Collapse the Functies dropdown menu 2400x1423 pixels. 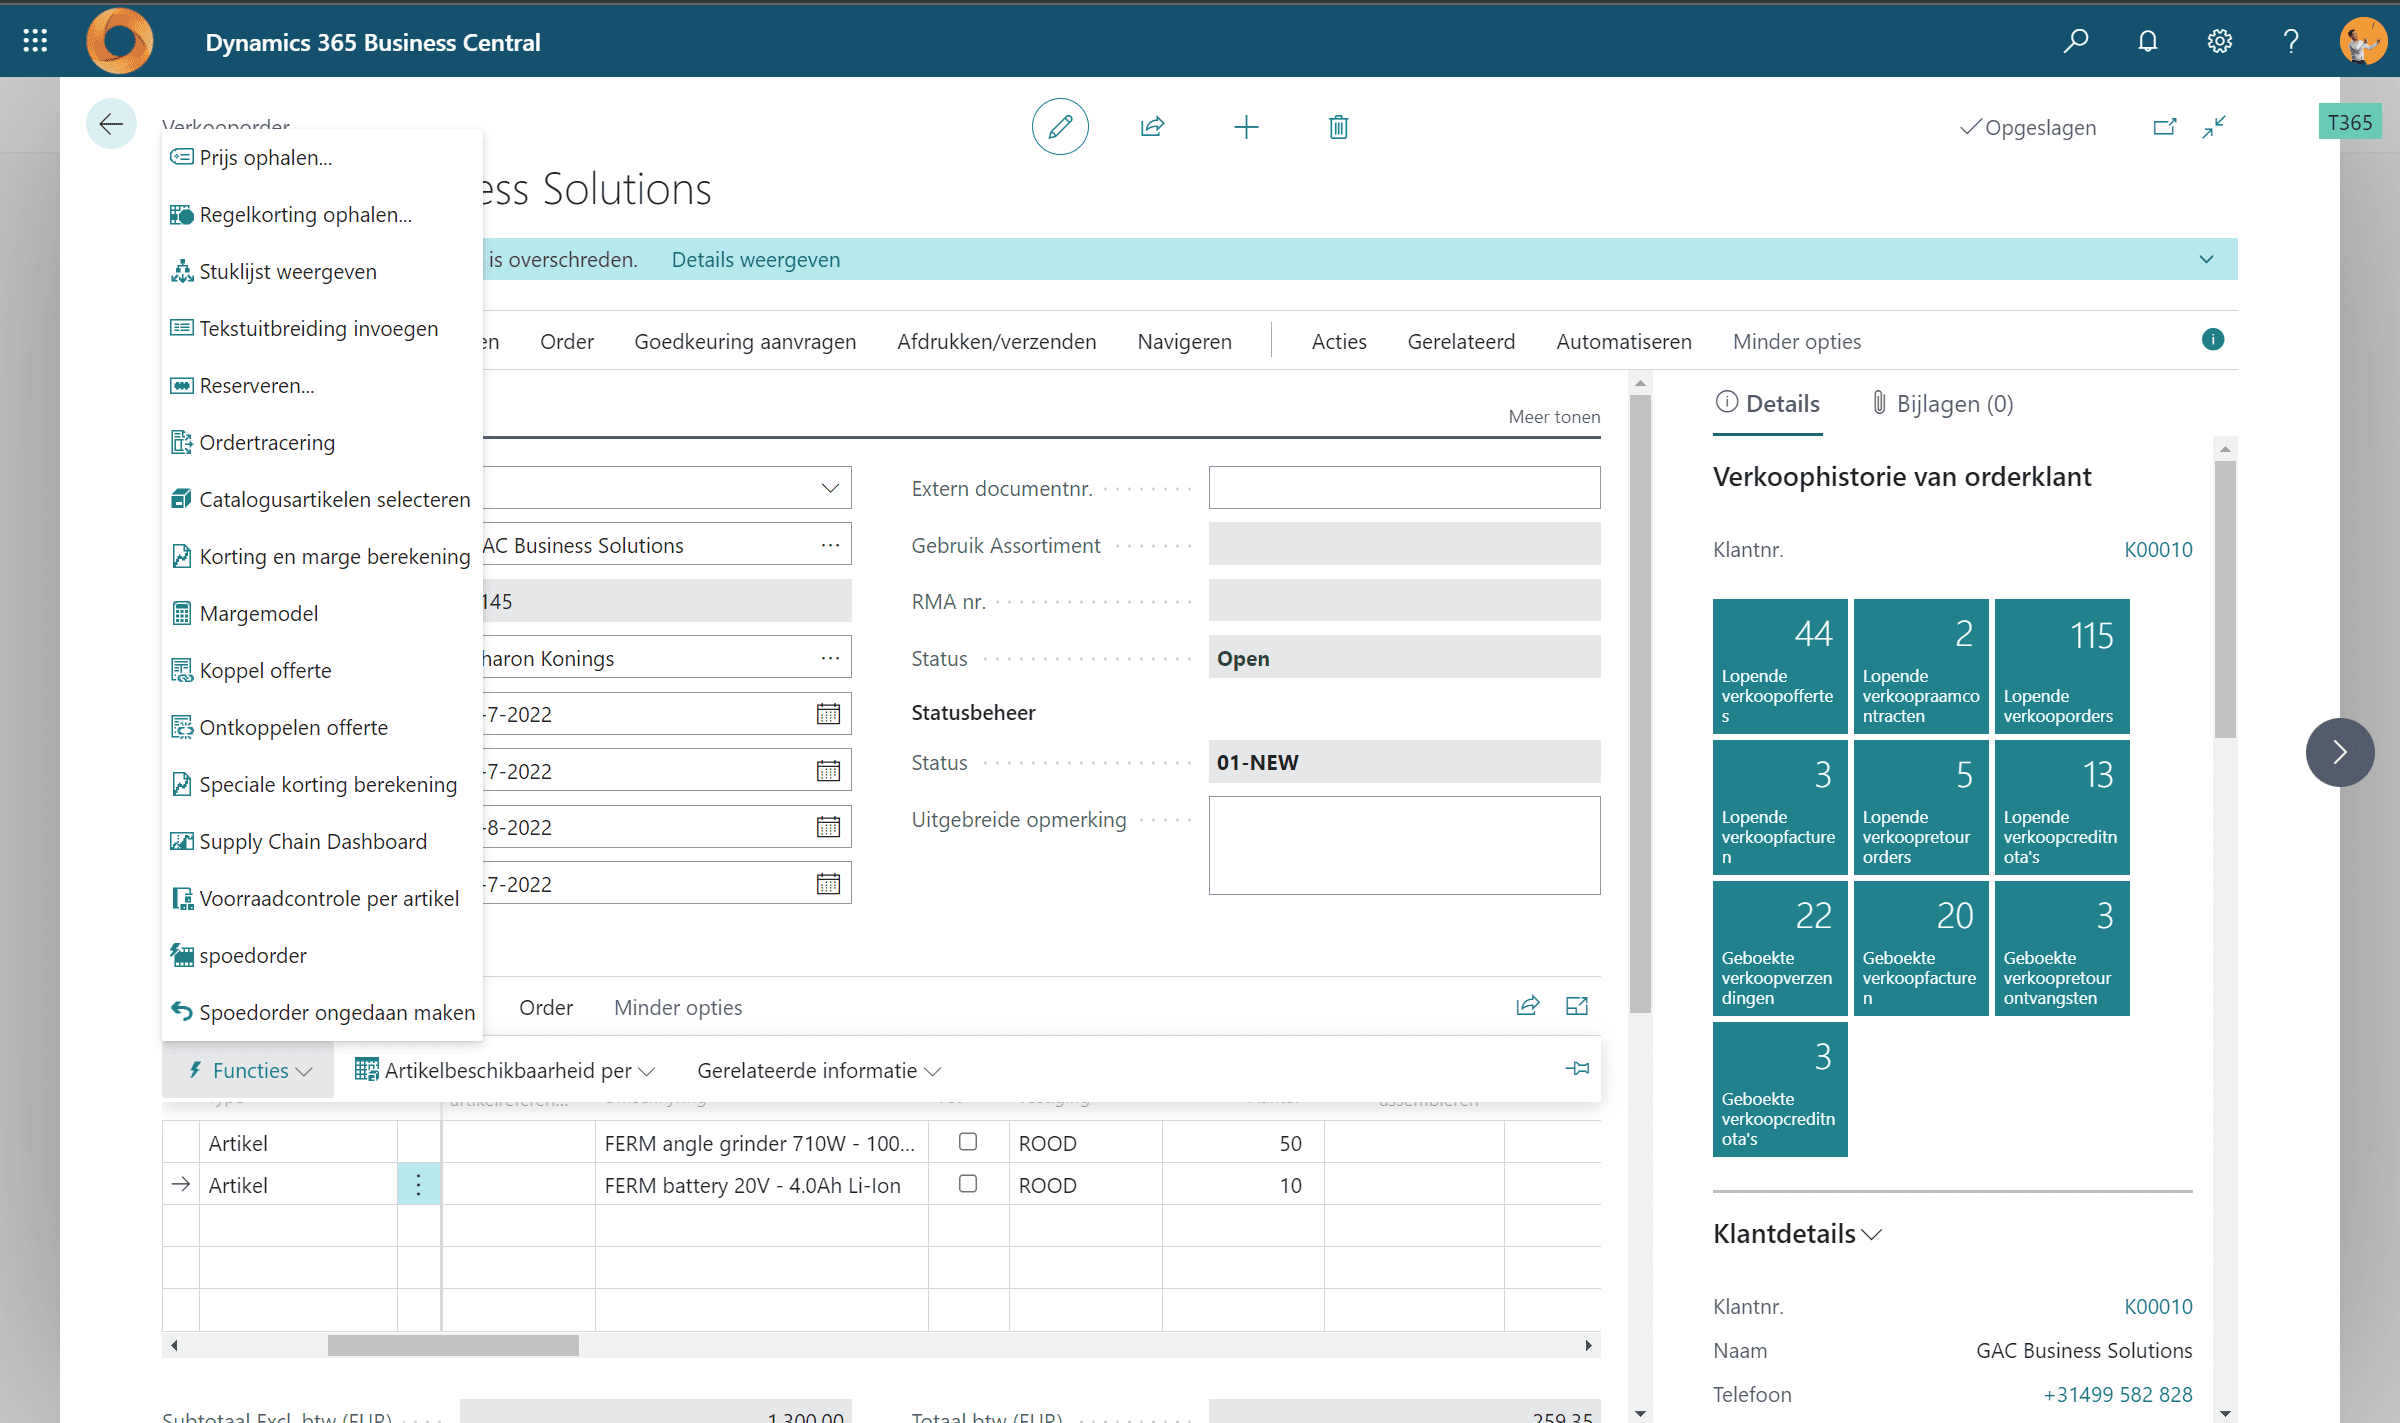coord(249,1070)
